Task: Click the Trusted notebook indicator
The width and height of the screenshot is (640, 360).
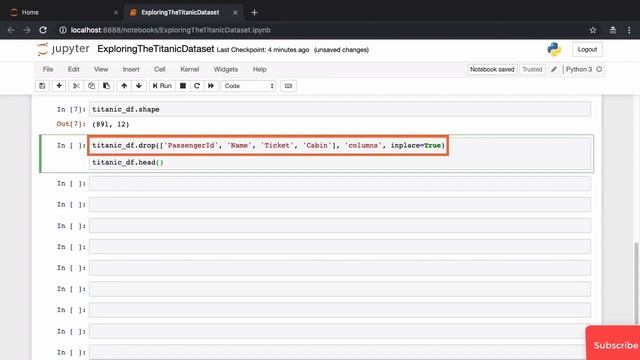Action: coord(532,69)
